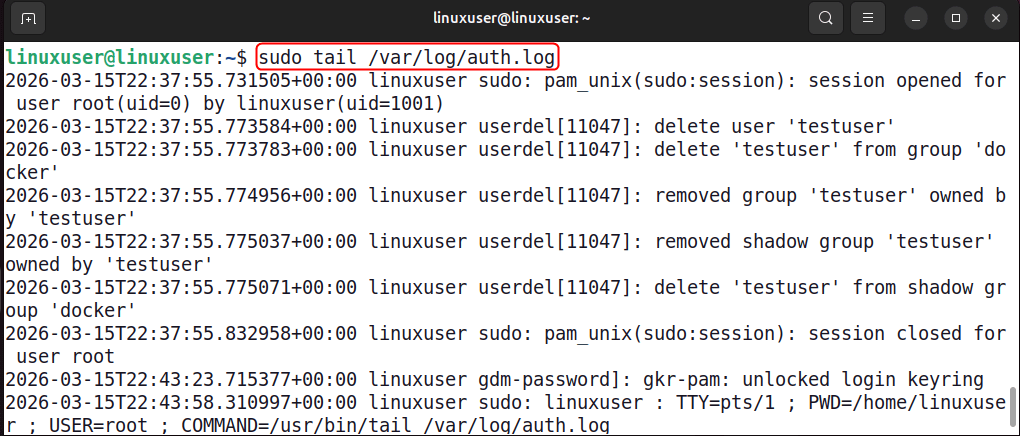This screenshot has width=1020, height=436.
Task: Open a new terminal tab
Action: (x=28, y=18)
